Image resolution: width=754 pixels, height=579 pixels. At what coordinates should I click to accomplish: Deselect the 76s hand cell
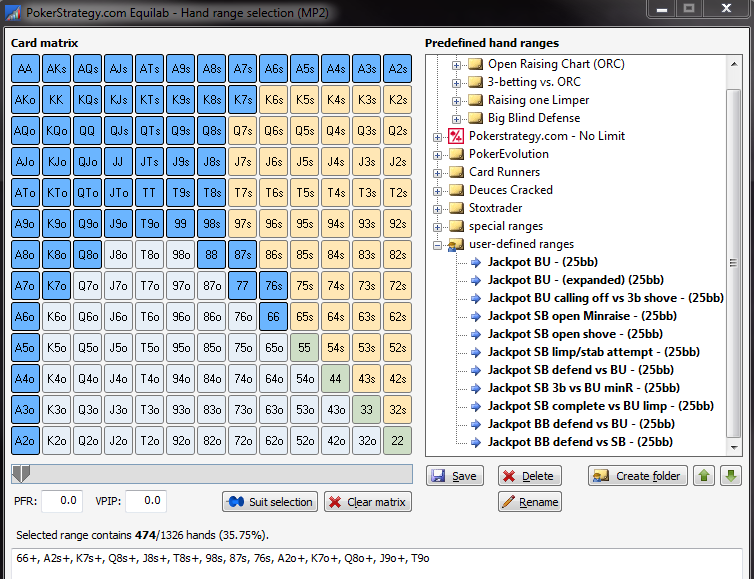[x=274, y=286]
